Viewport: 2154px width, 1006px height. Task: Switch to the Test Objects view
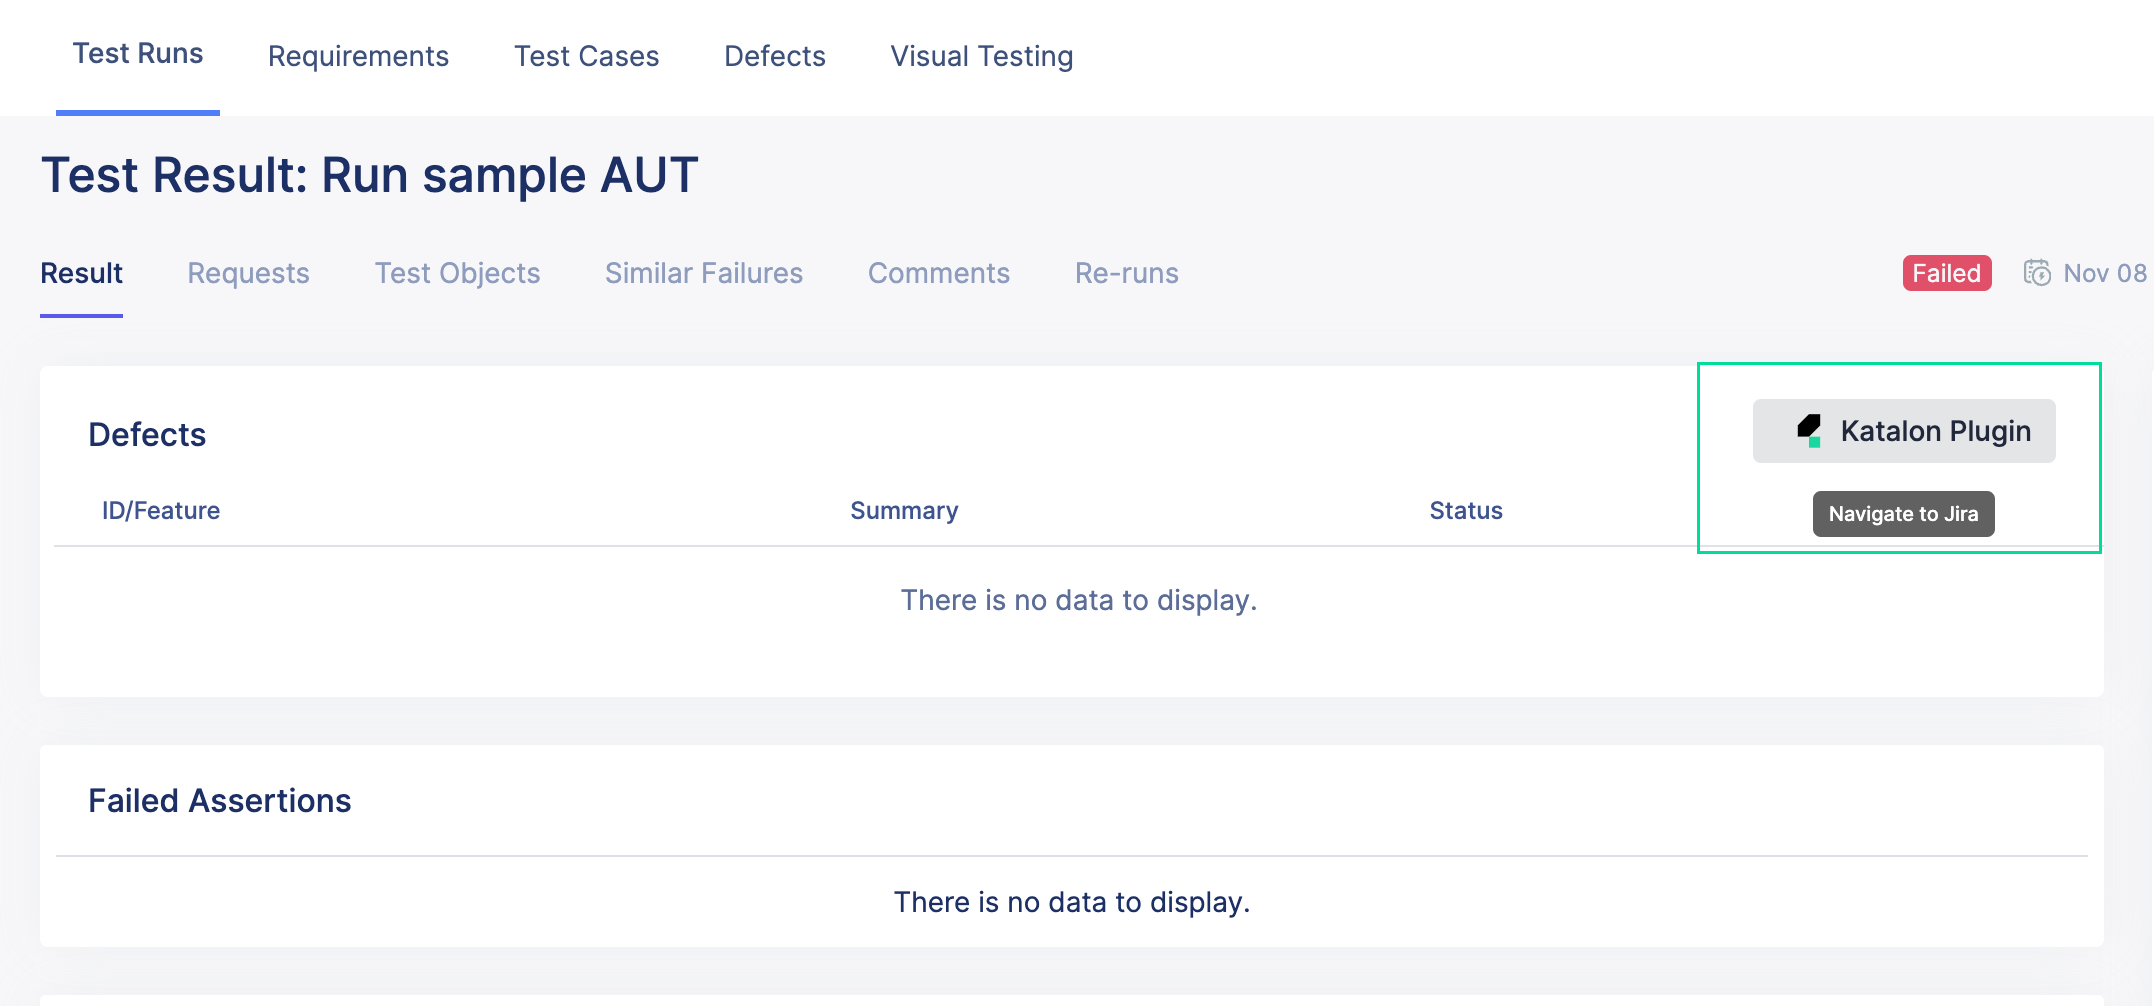[457, 273]
